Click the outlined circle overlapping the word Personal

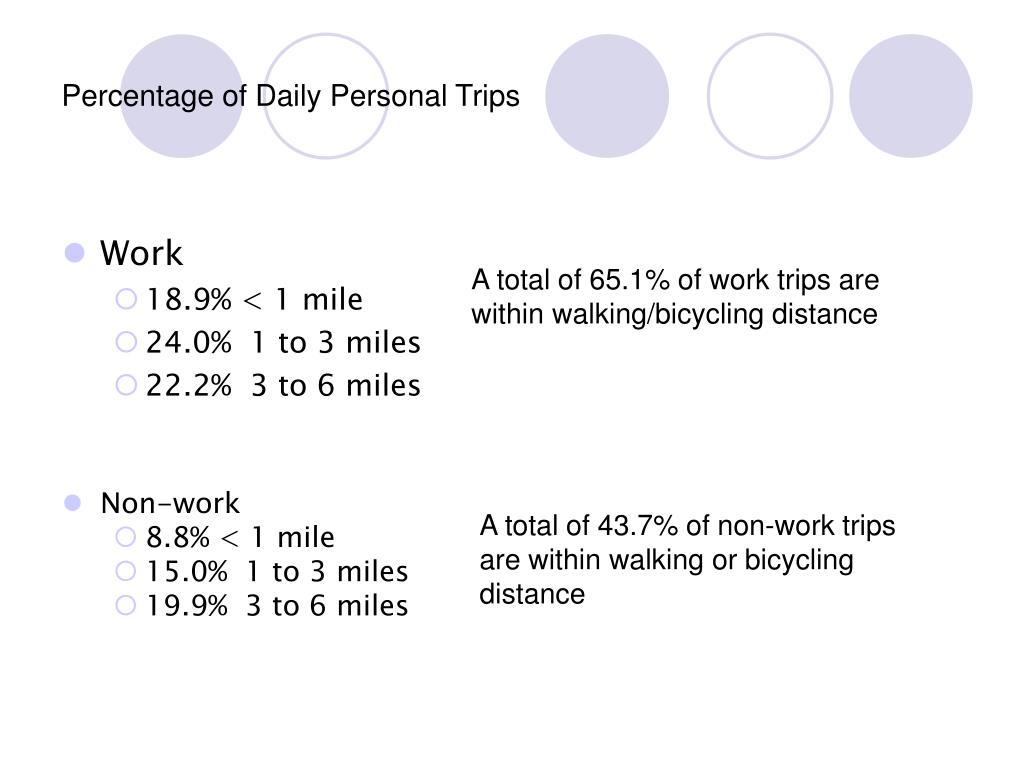(x=326, y=96)
